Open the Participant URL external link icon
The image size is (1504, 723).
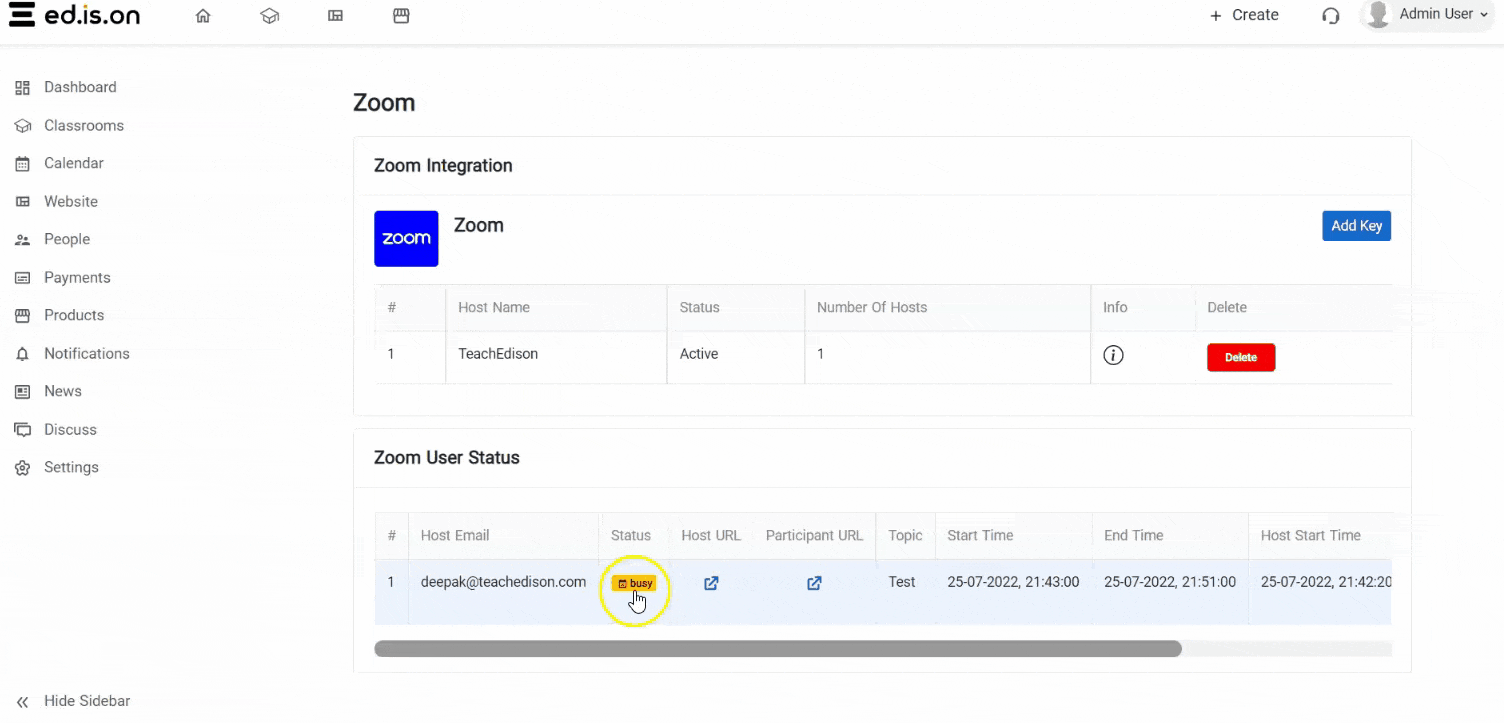click(x=814, y=583)
